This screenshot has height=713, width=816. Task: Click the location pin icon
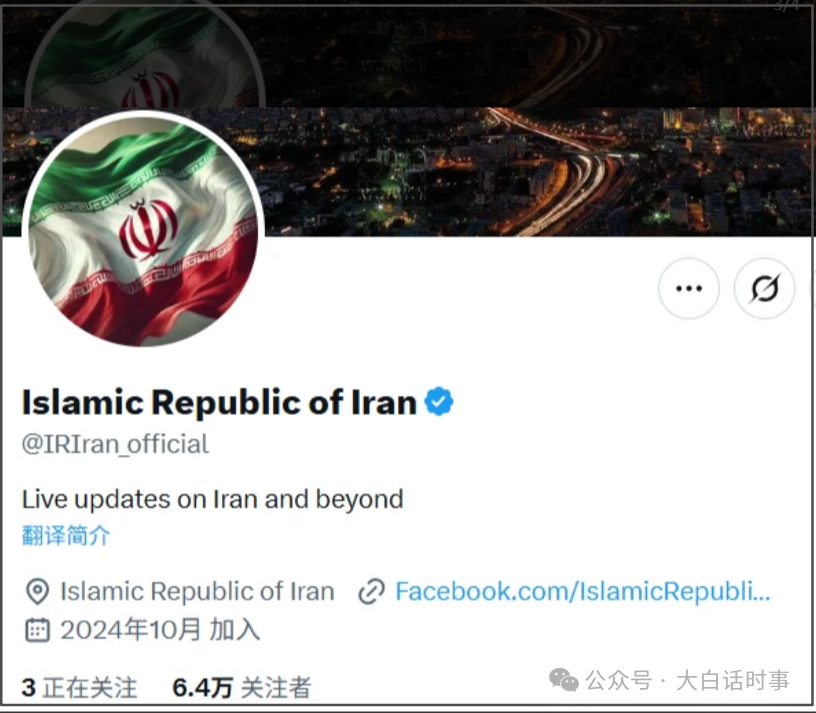[37, 591]
